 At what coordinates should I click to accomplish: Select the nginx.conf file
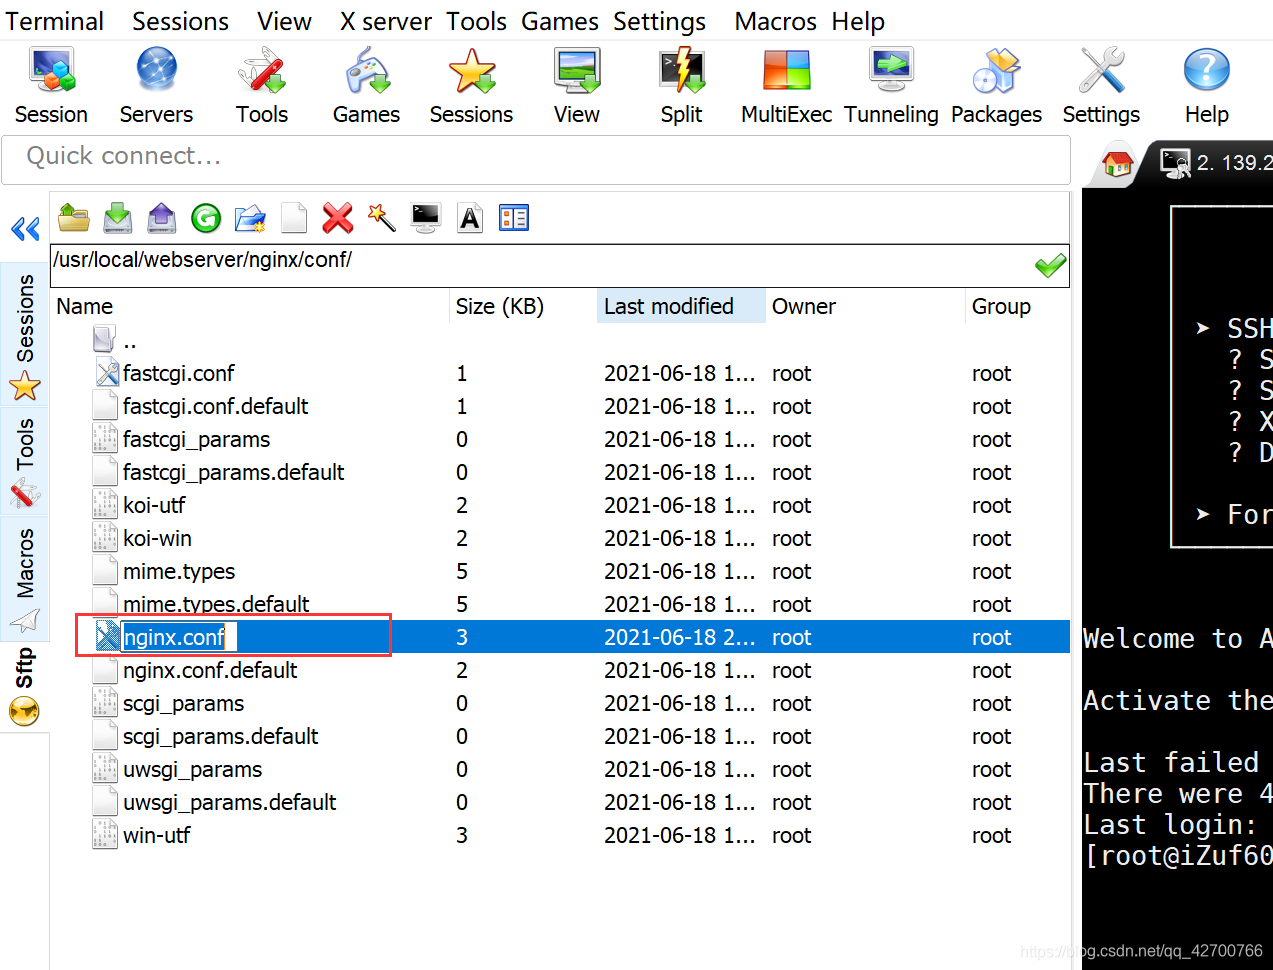point(560,637)
